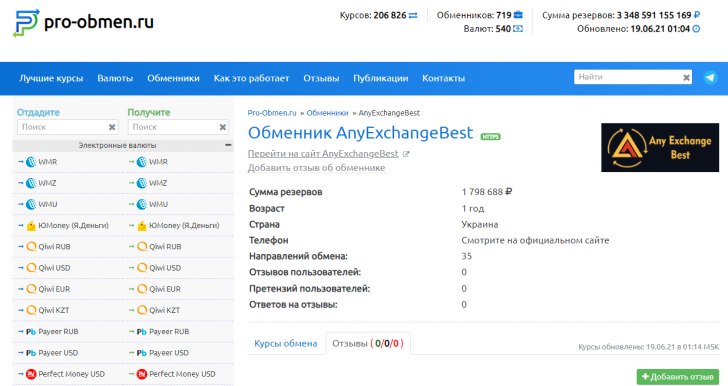Click the Направлений обмена value 35
The image size is (728, 386).
(x=467, y=256)
